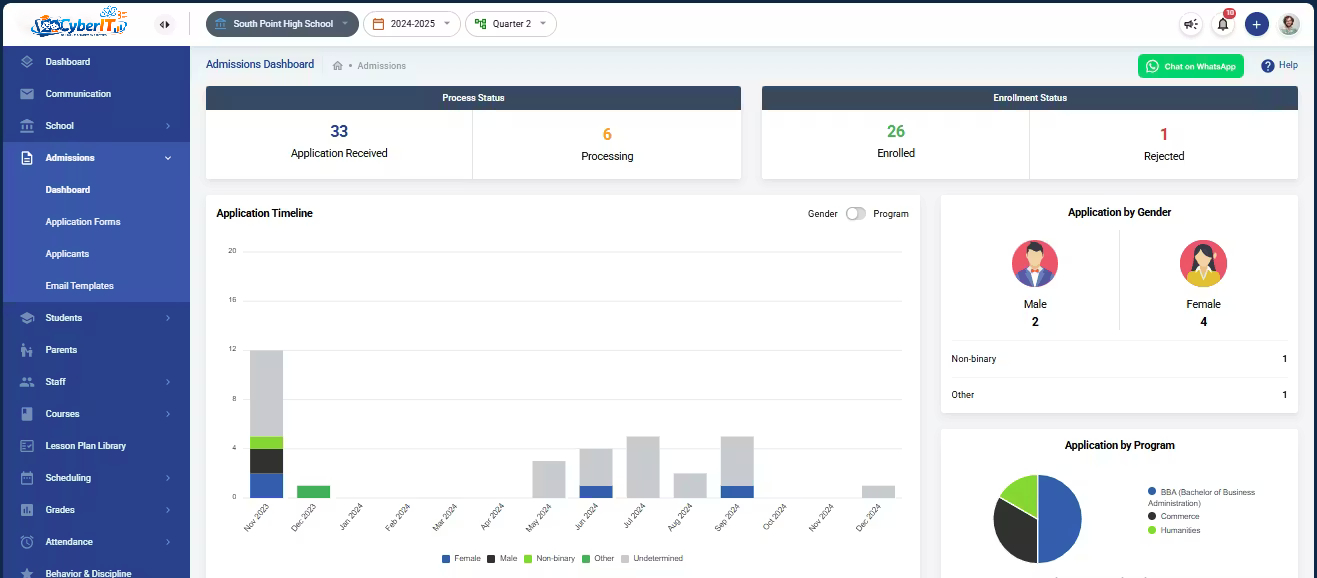Open Applicants in the Admissions submenu
This screenshot has height=578, width=1317.
tap(67, 254)
